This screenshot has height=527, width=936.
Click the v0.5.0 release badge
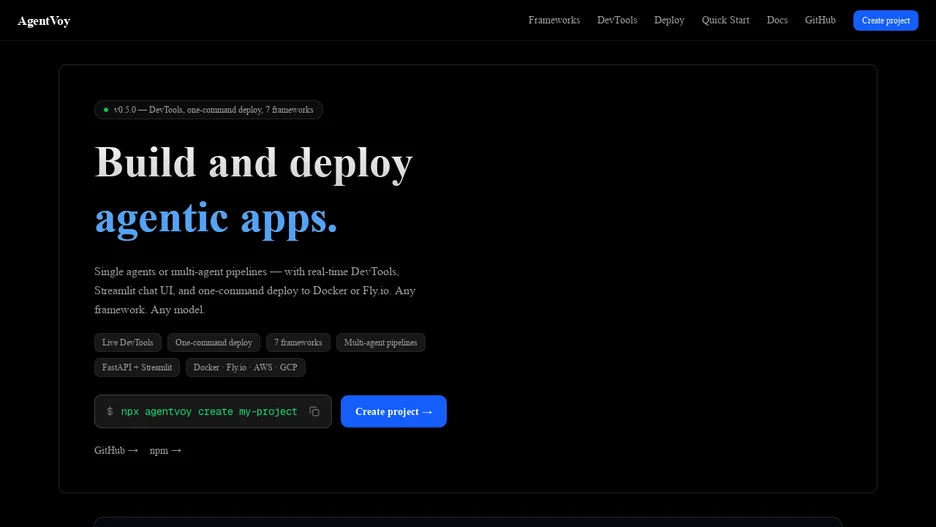[x=208, y=110]
